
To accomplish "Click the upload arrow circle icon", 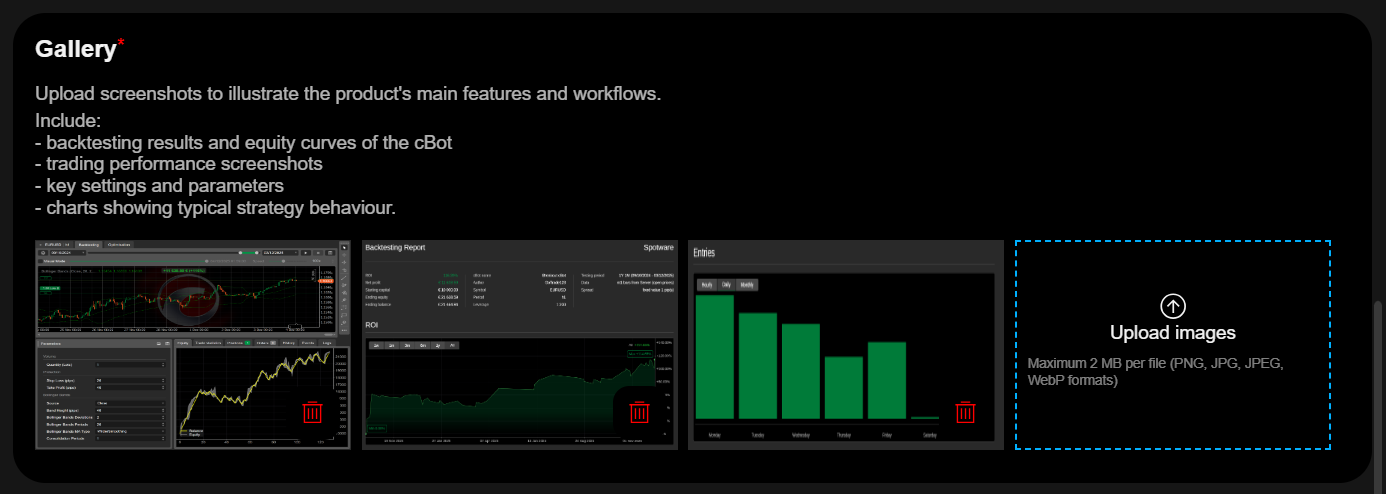I will tap(1172, 306).
